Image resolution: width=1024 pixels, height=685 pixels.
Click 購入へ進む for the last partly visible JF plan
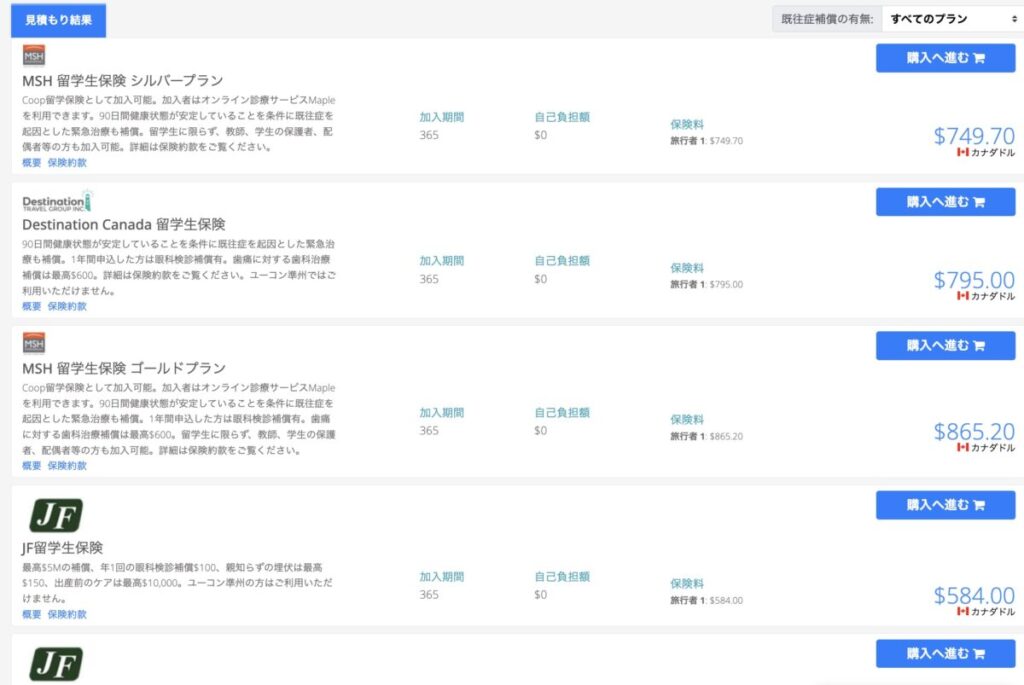coord(945,654)
